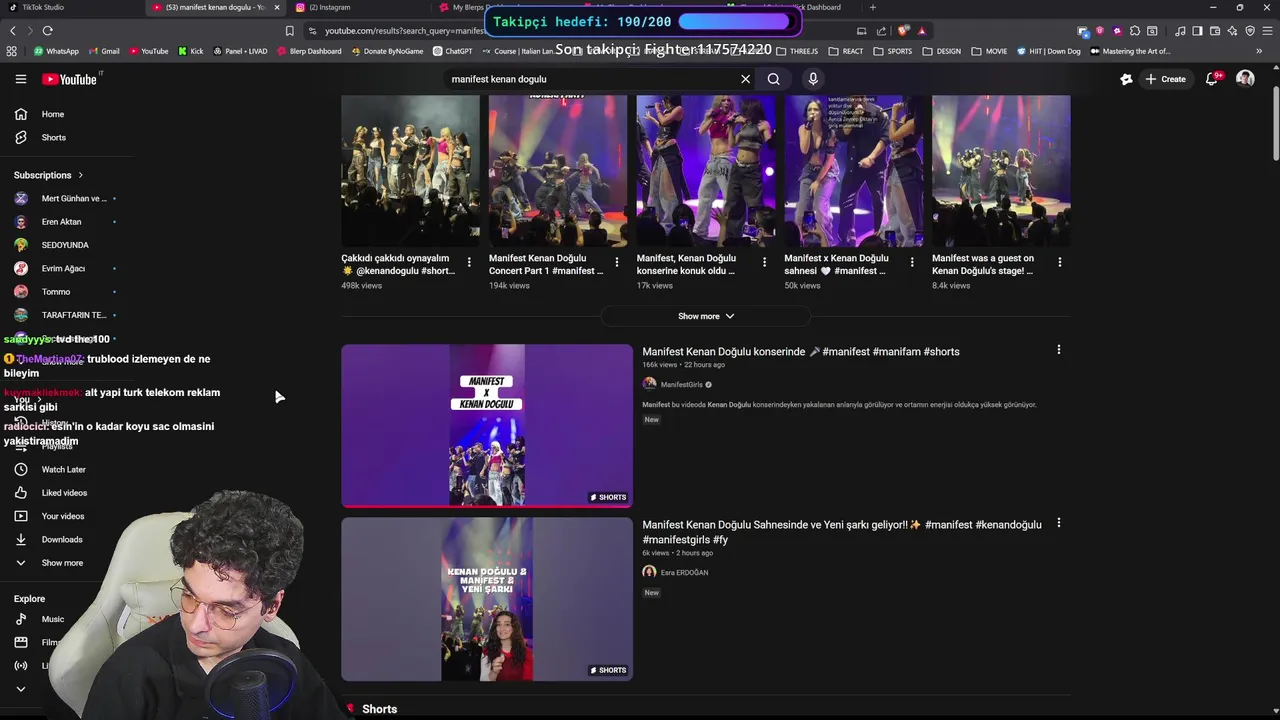Open Downloads in sidebar
This screenshot has height=720, width=1280.
click(62, 540)
